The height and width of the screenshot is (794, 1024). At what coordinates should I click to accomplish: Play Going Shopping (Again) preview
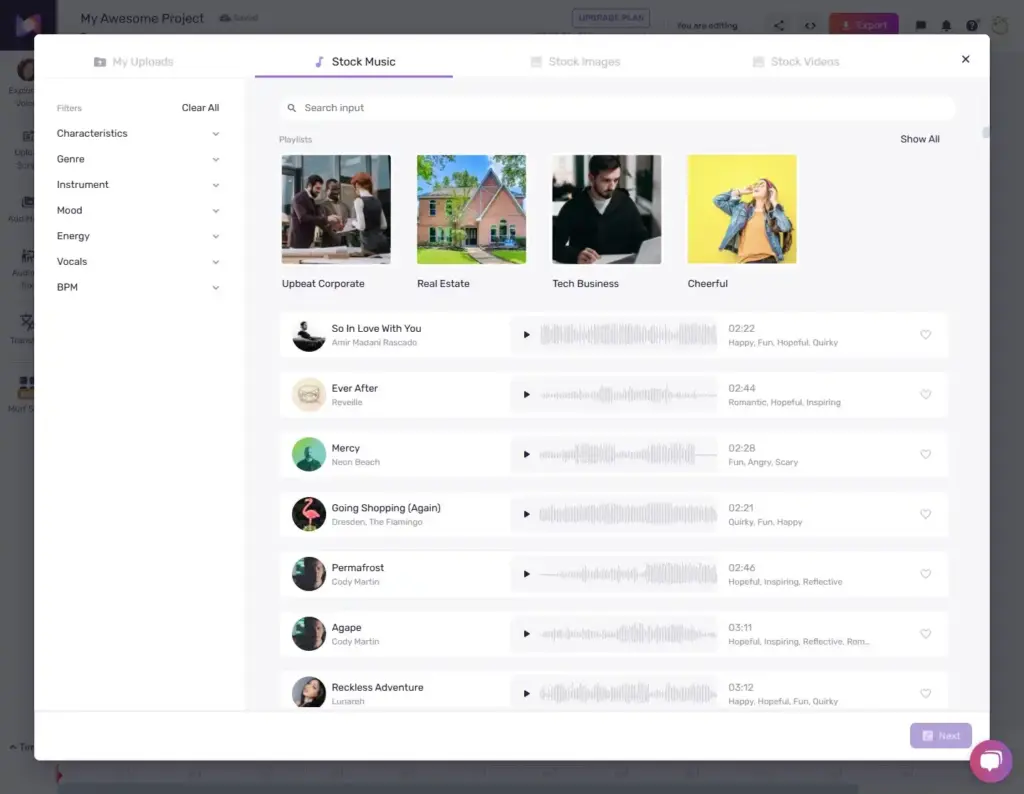[526, 515]
